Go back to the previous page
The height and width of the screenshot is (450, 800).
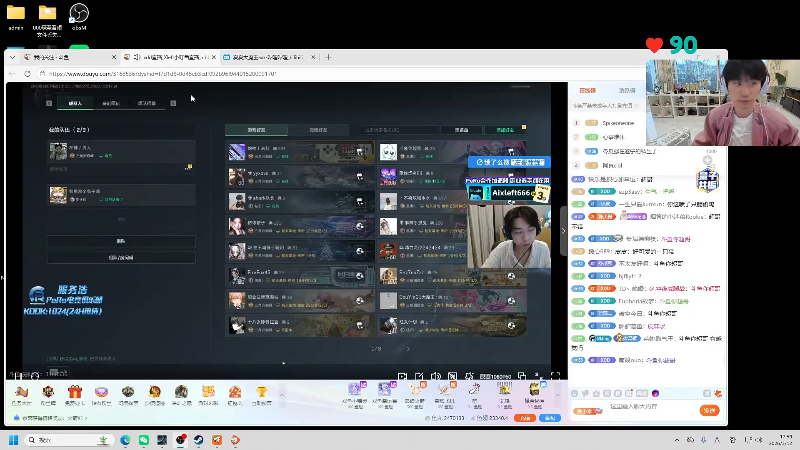[13, 73]
